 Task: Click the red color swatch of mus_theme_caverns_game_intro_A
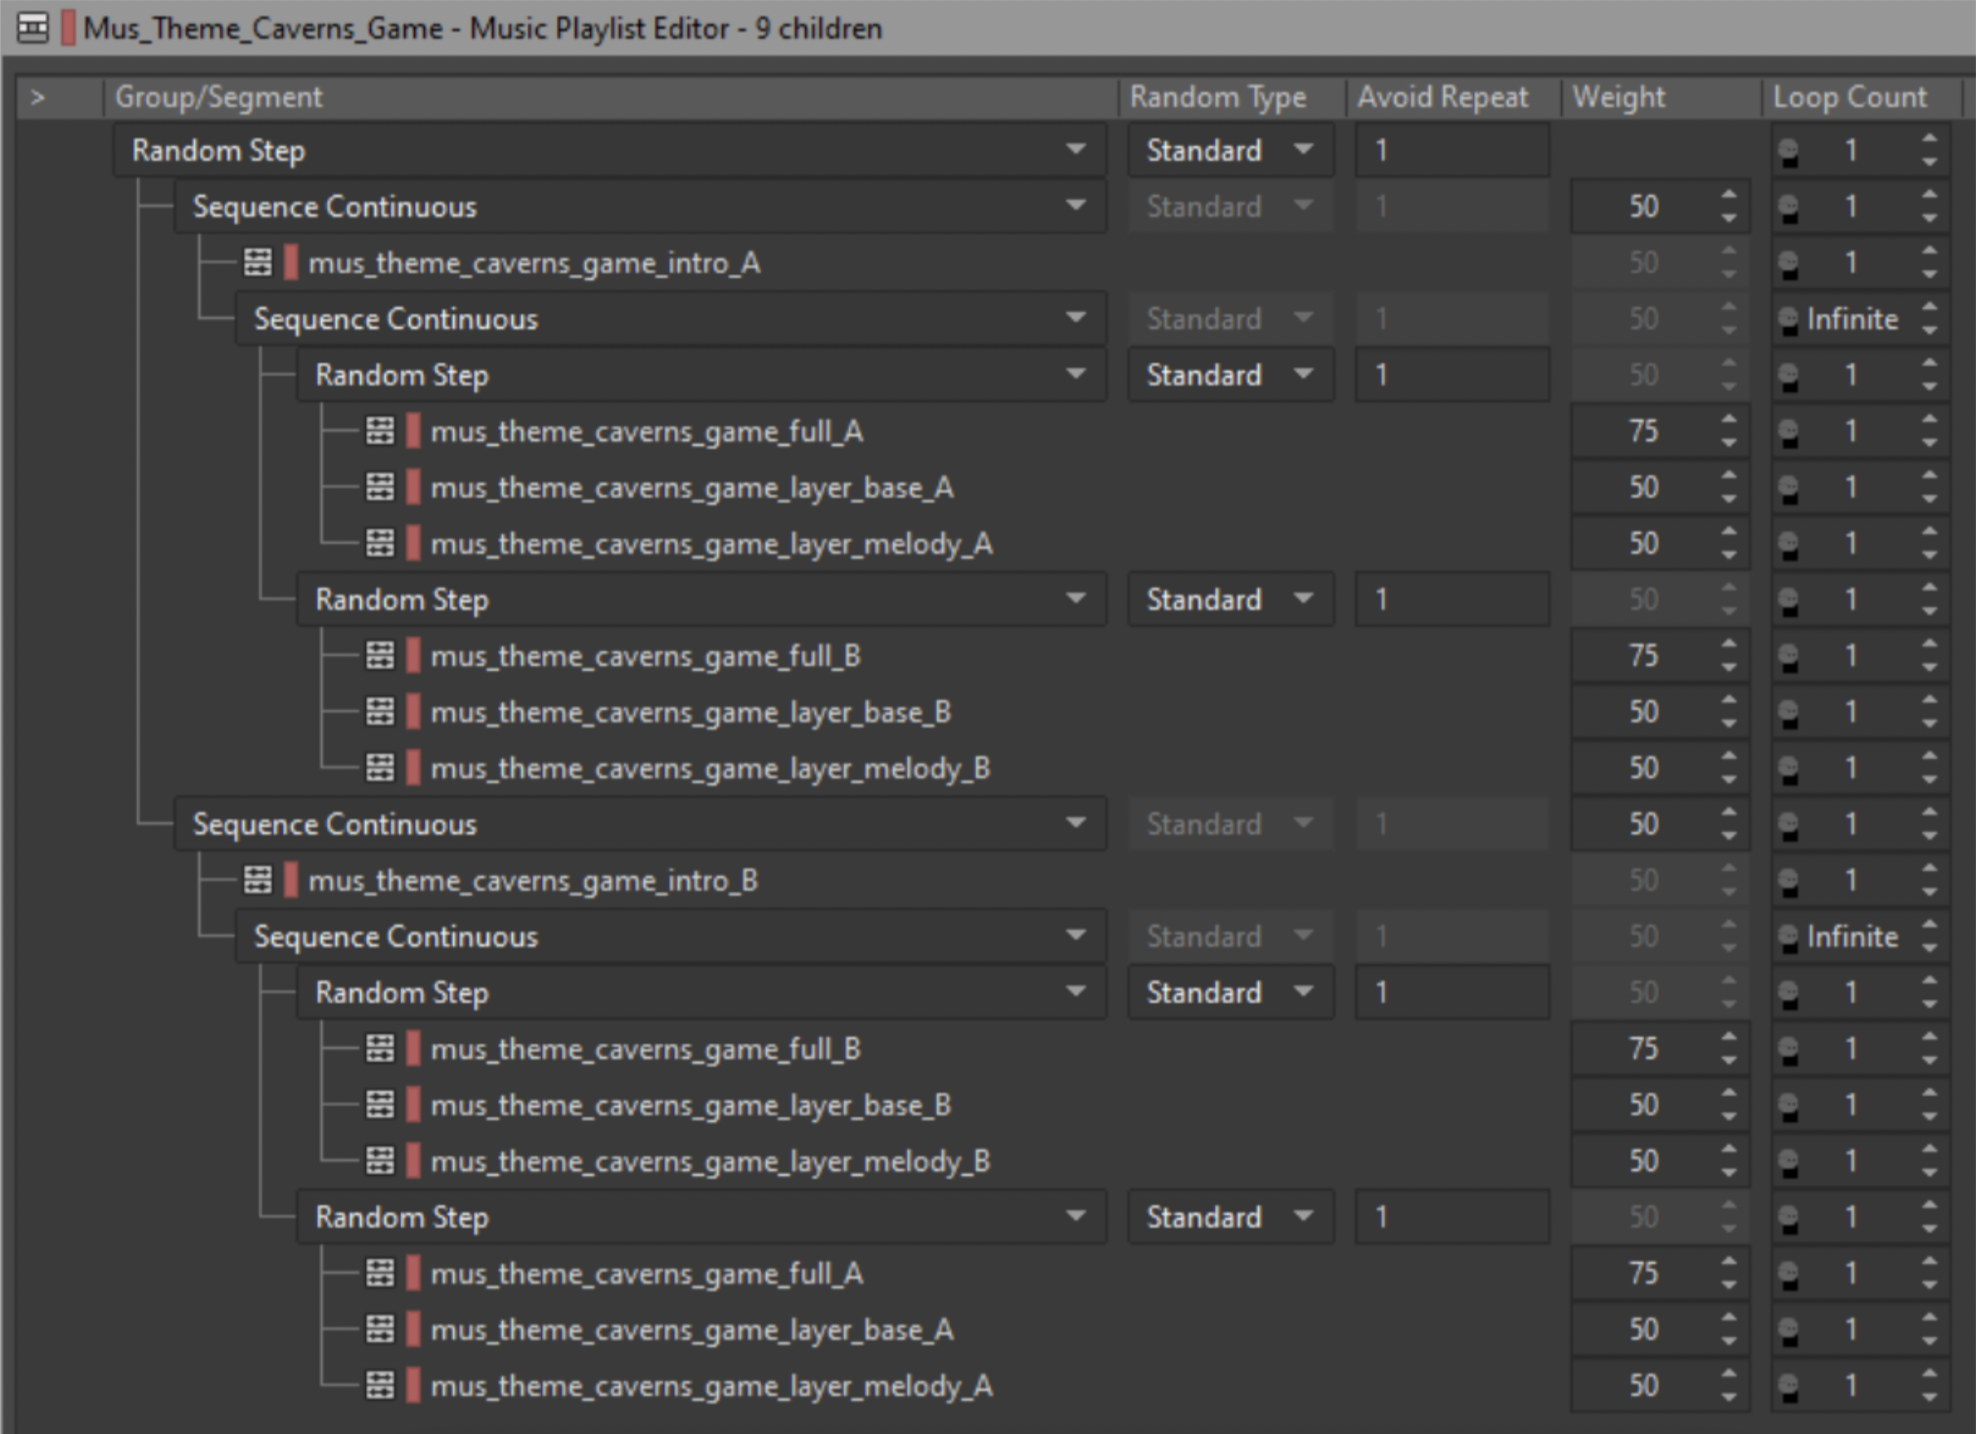click(291, 263)
